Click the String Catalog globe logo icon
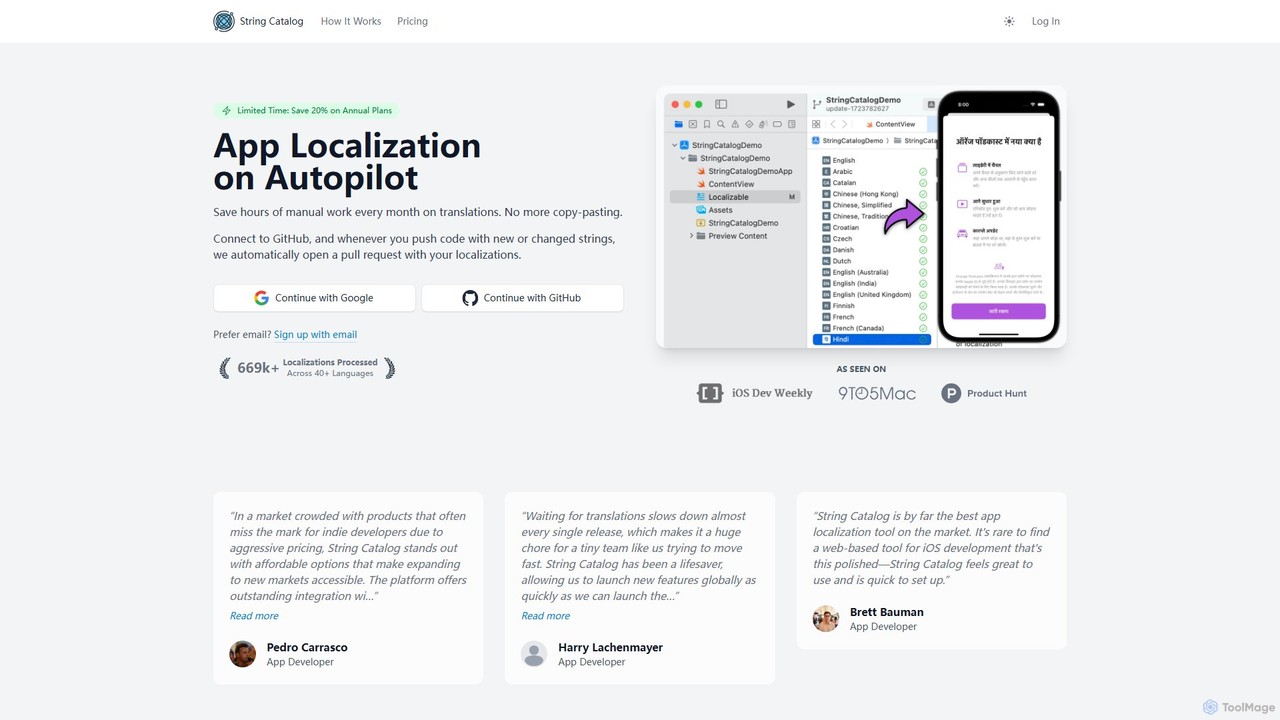Viewport: 1280px width, 720px height. 224,21
